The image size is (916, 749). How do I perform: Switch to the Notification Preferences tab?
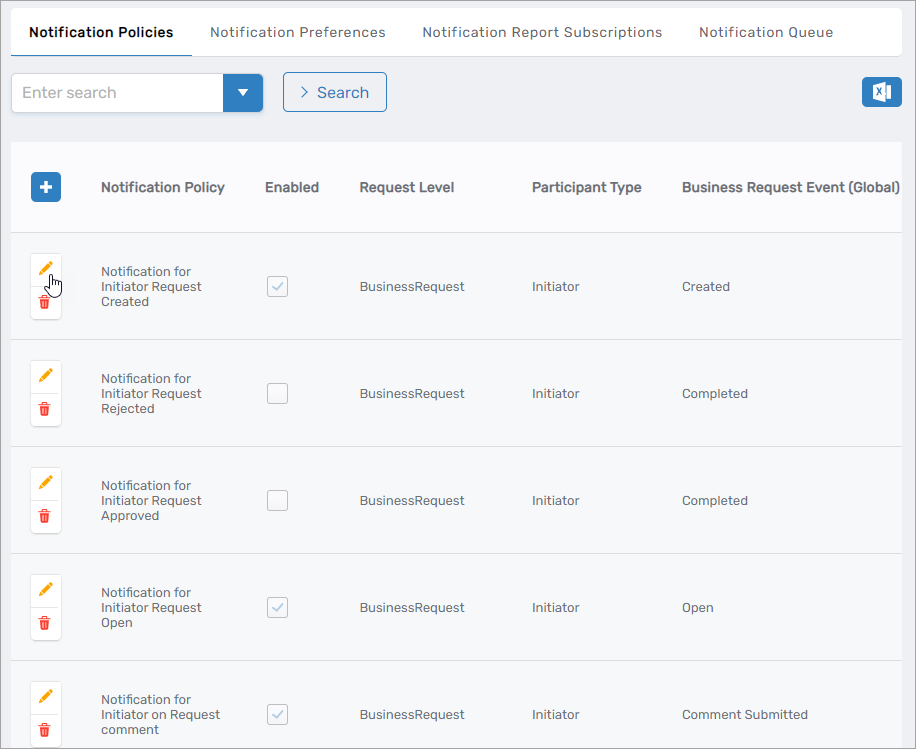pos(297,32)
